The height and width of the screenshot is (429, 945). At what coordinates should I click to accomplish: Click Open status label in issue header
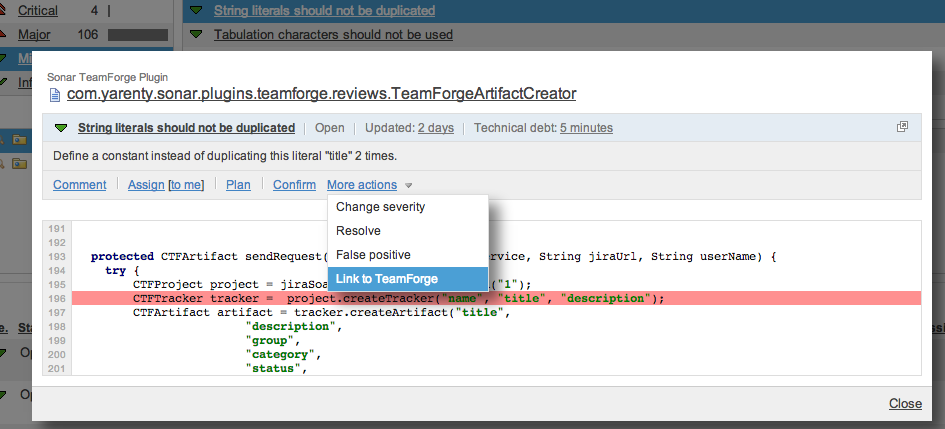pos(330,128)
